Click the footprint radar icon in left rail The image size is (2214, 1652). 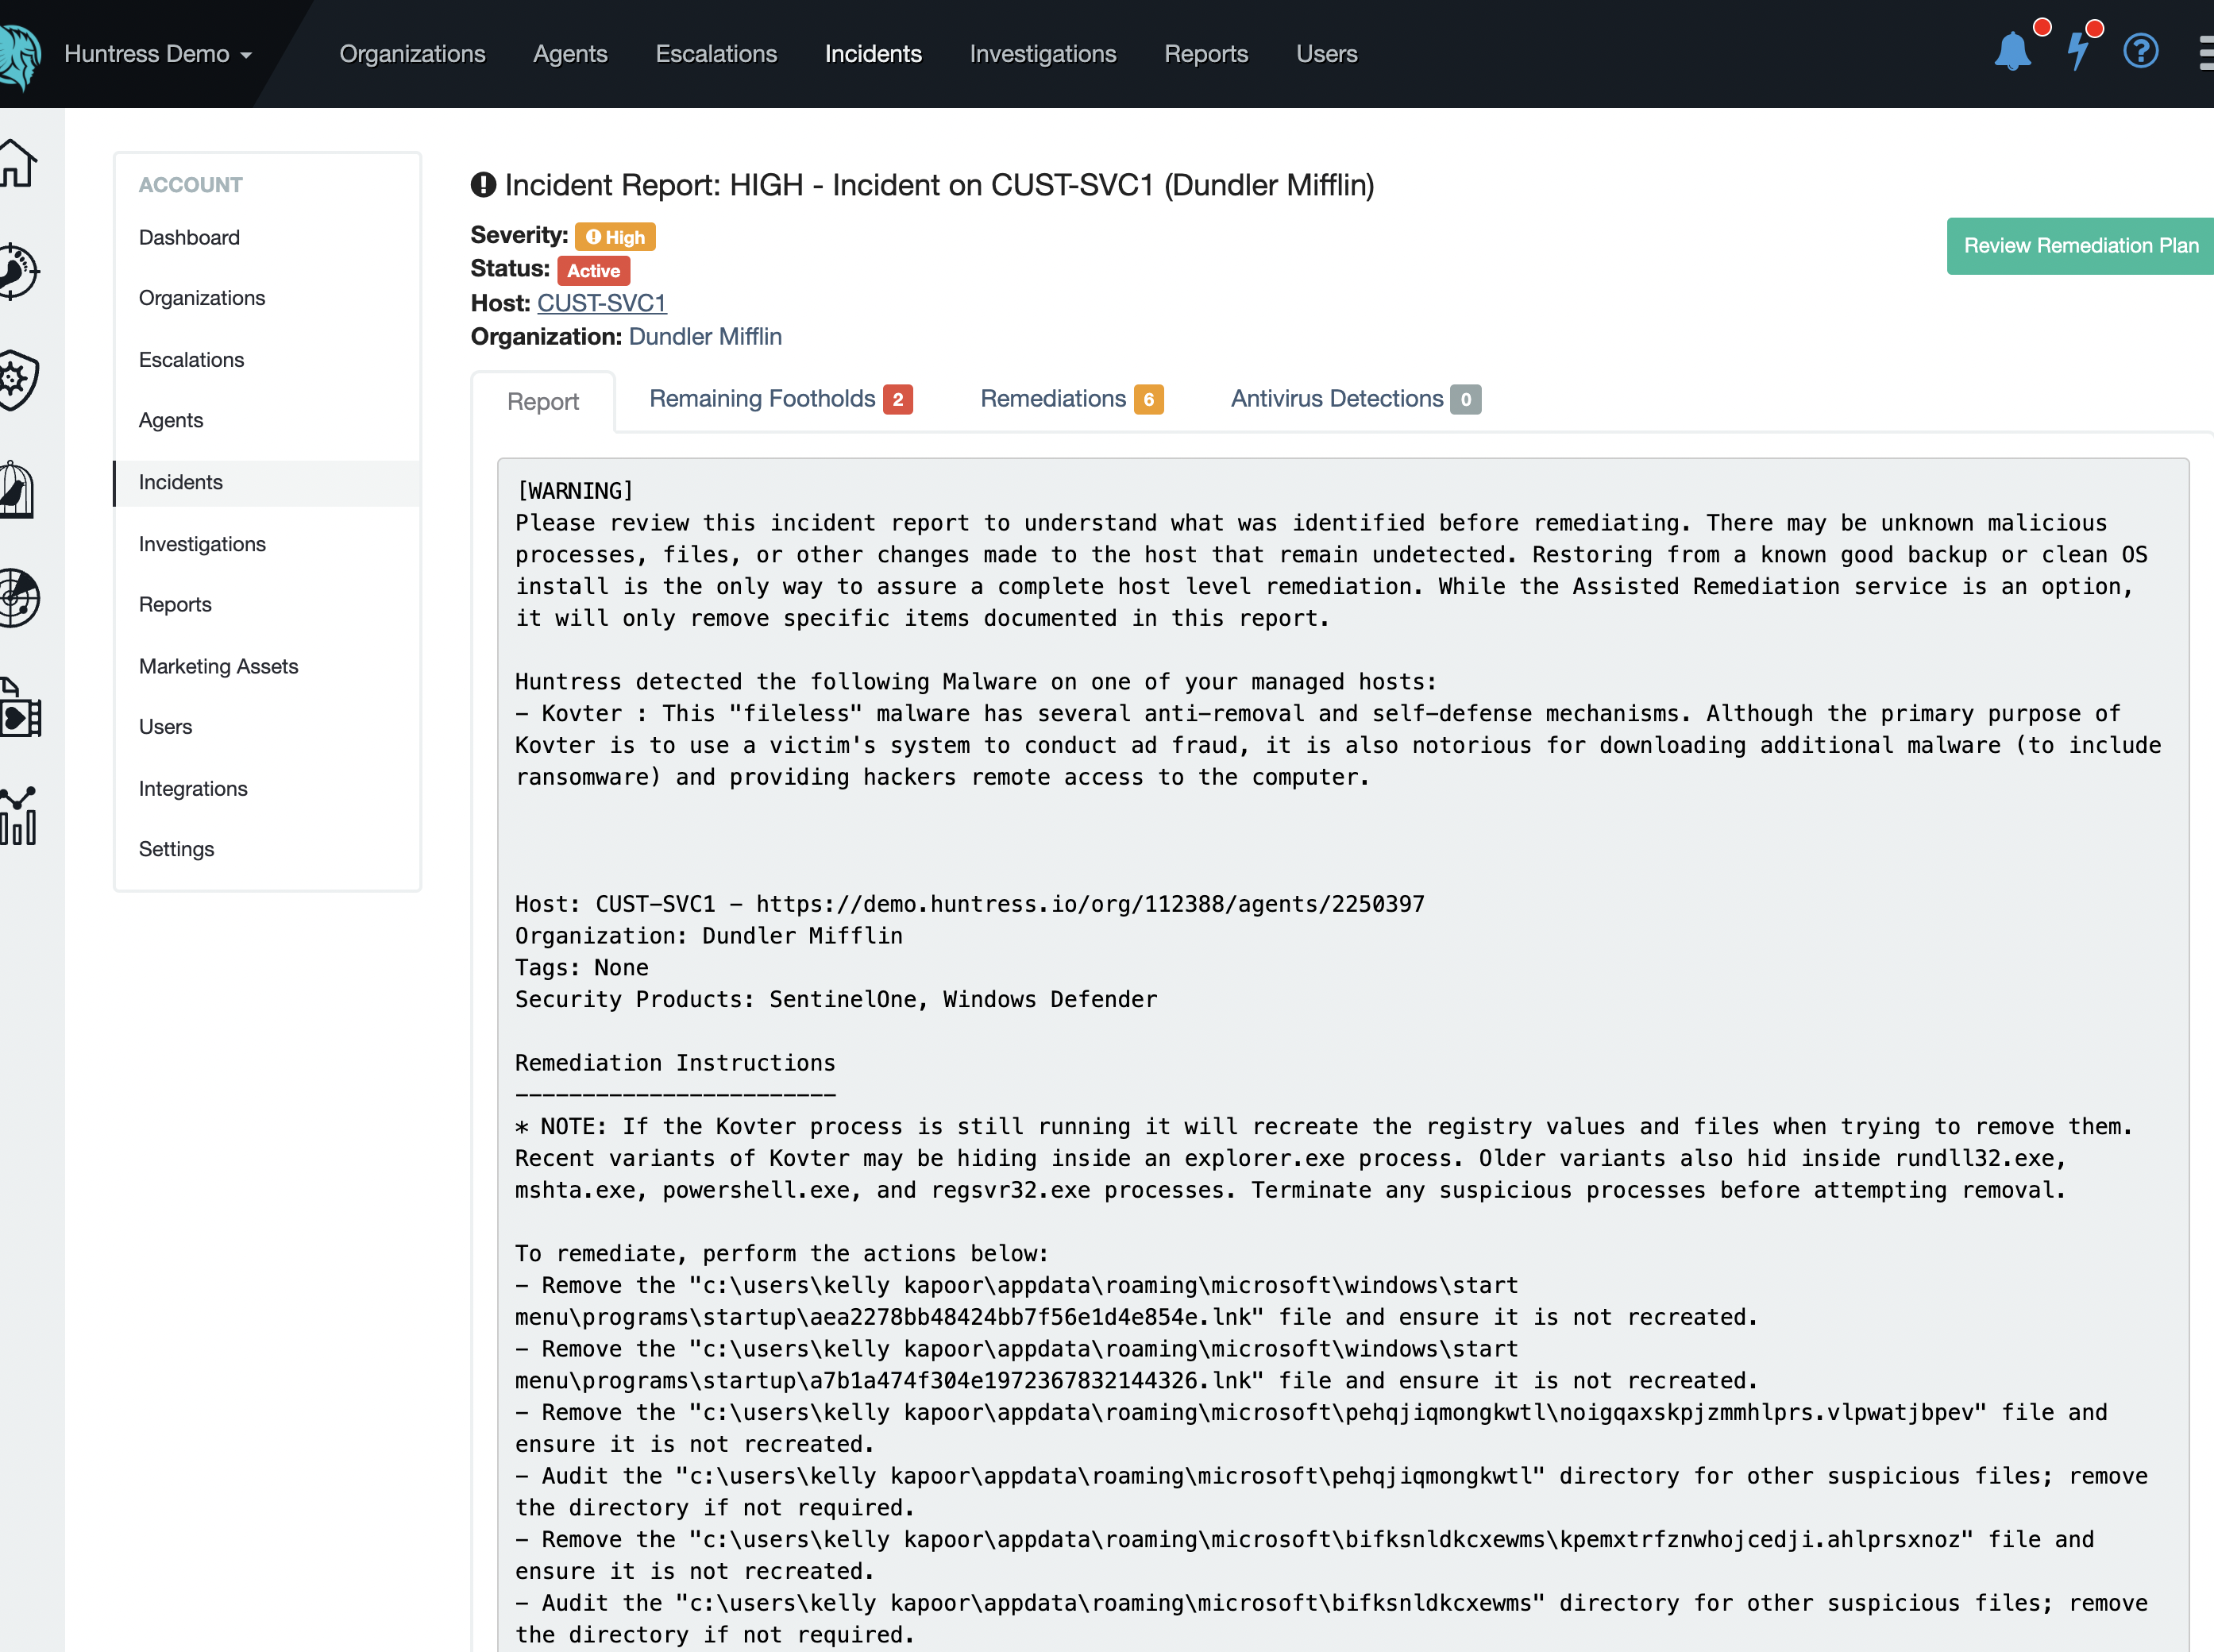[19, 271]
